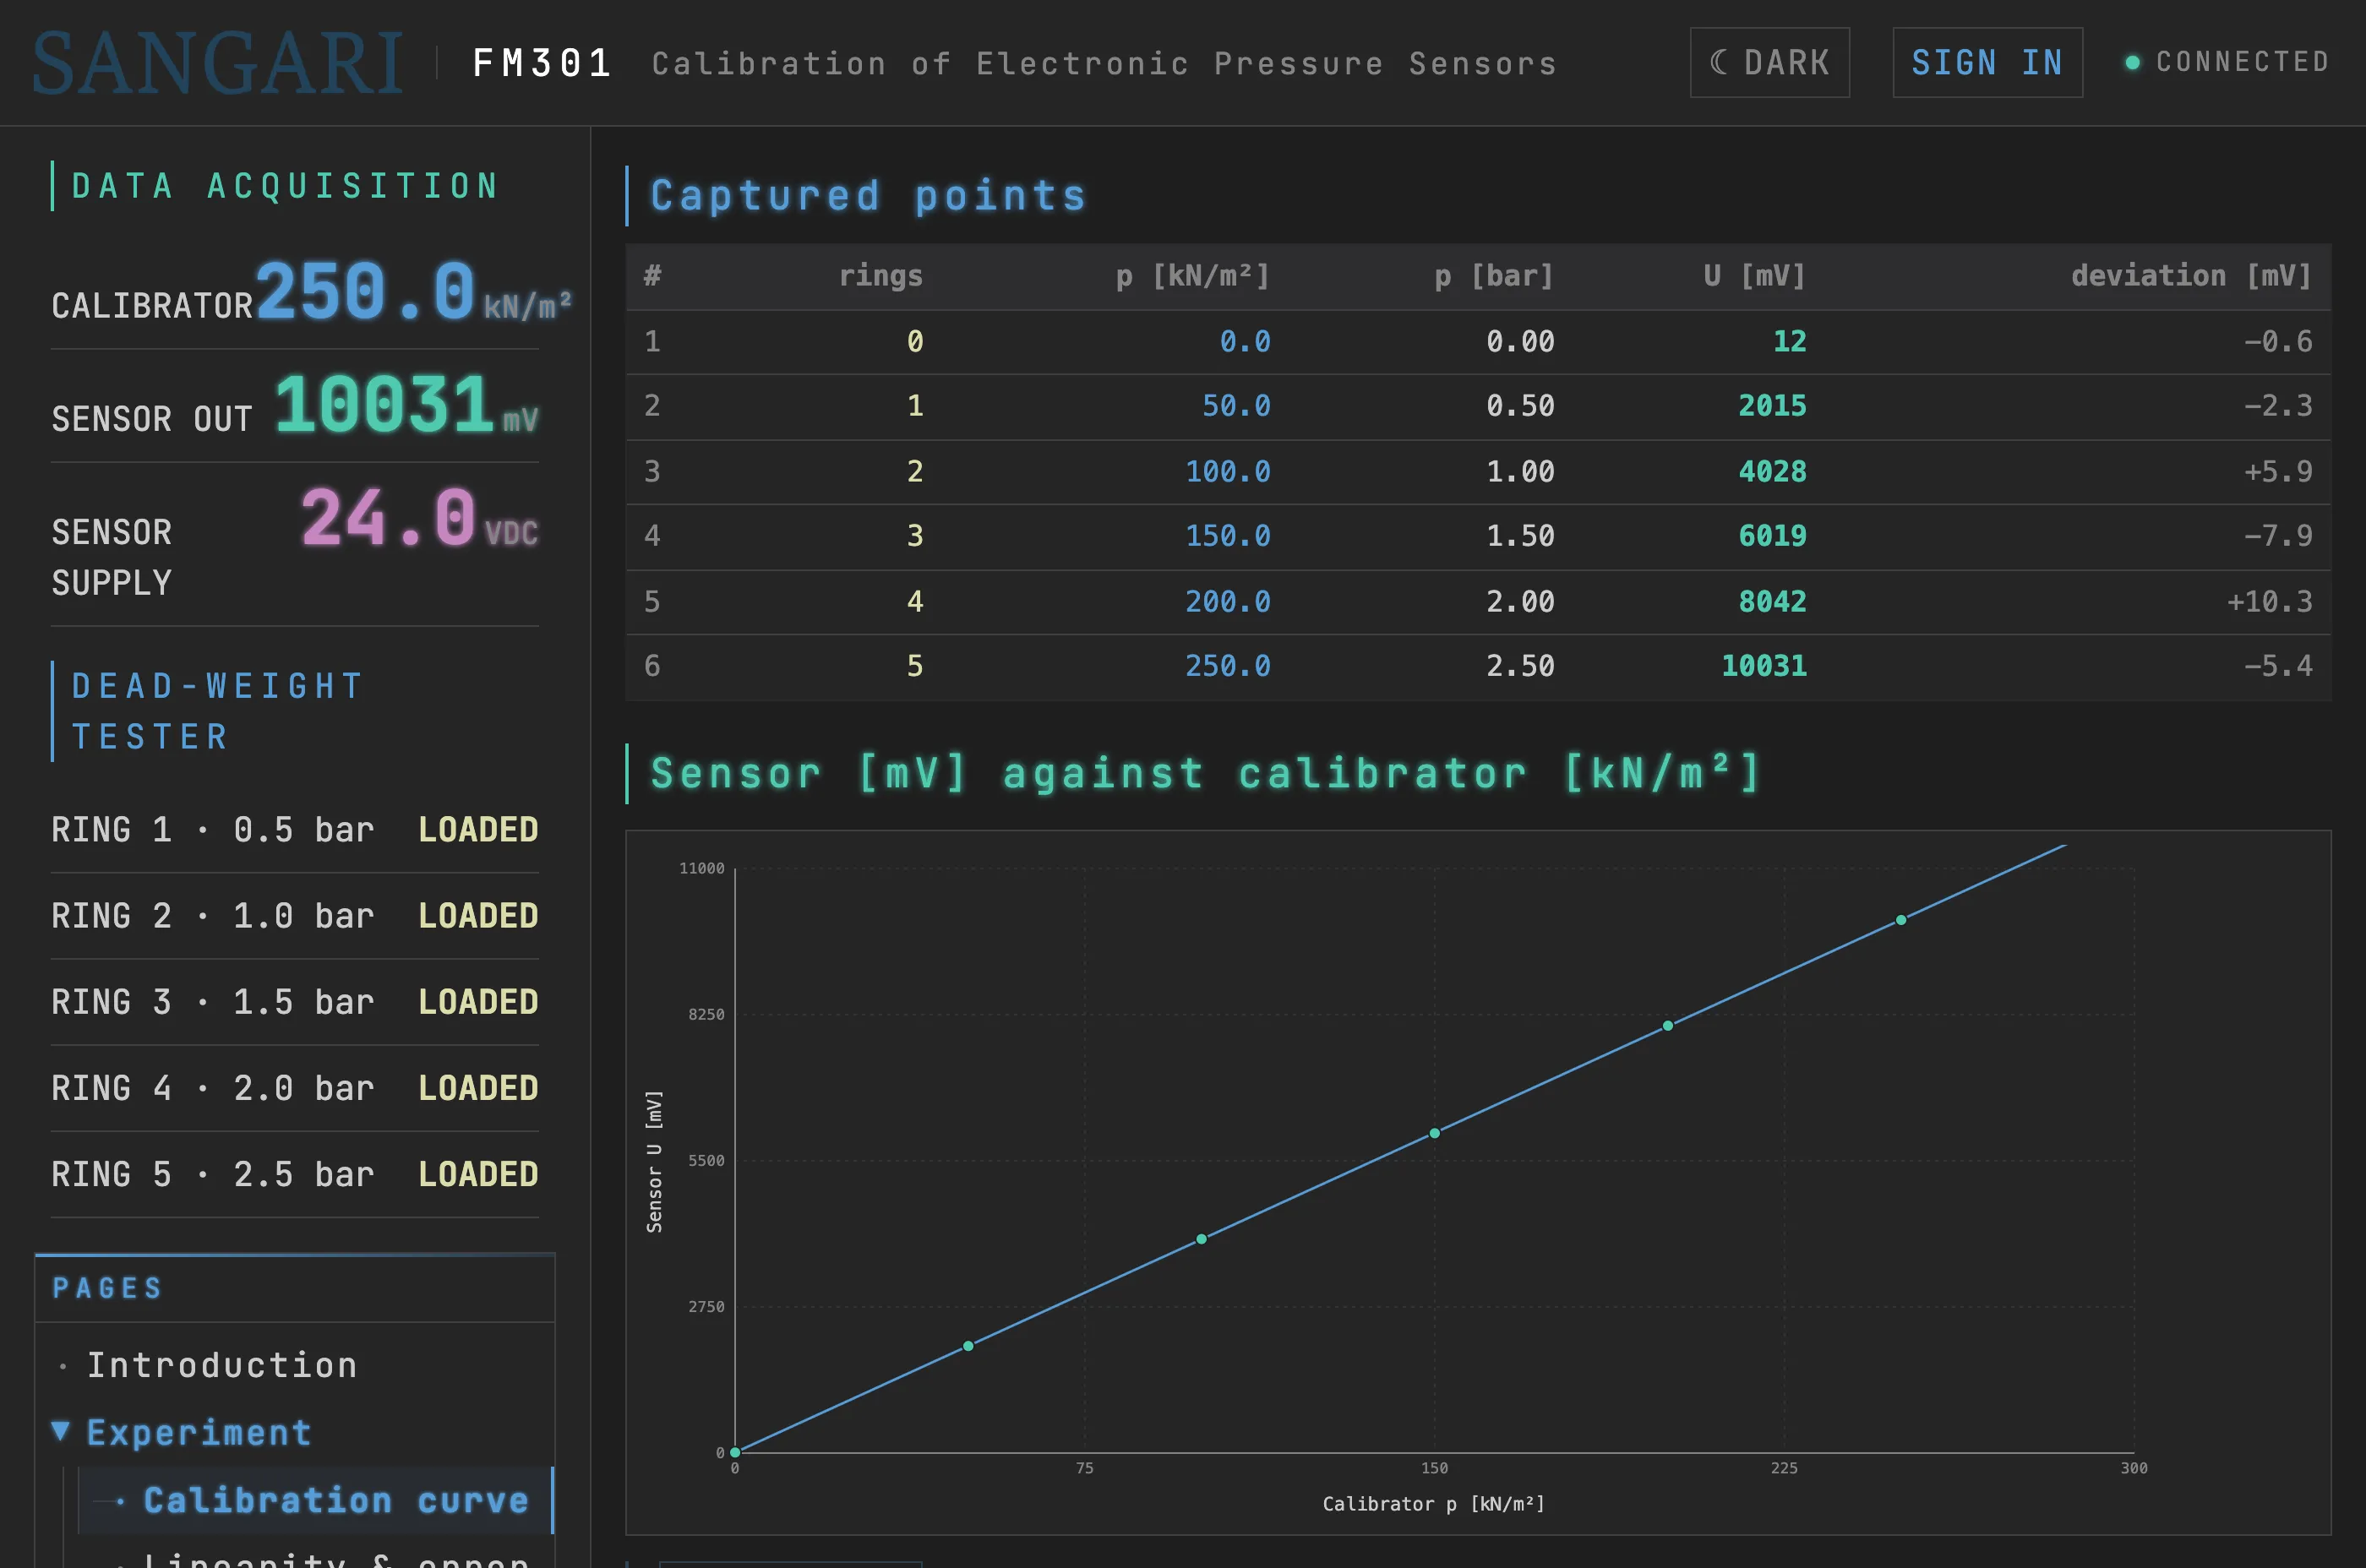Click deviation value +5.9
The height and width of the screenshot is (1568, 2366).
point(2278,472)
